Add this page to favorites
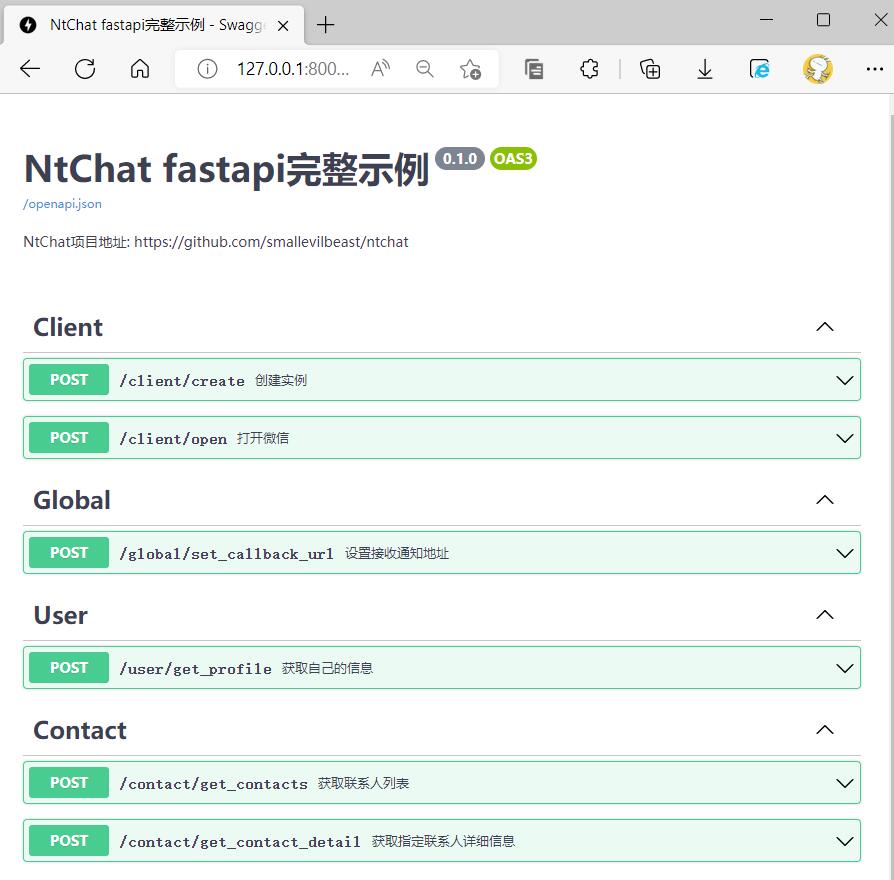 click(470, 69)
